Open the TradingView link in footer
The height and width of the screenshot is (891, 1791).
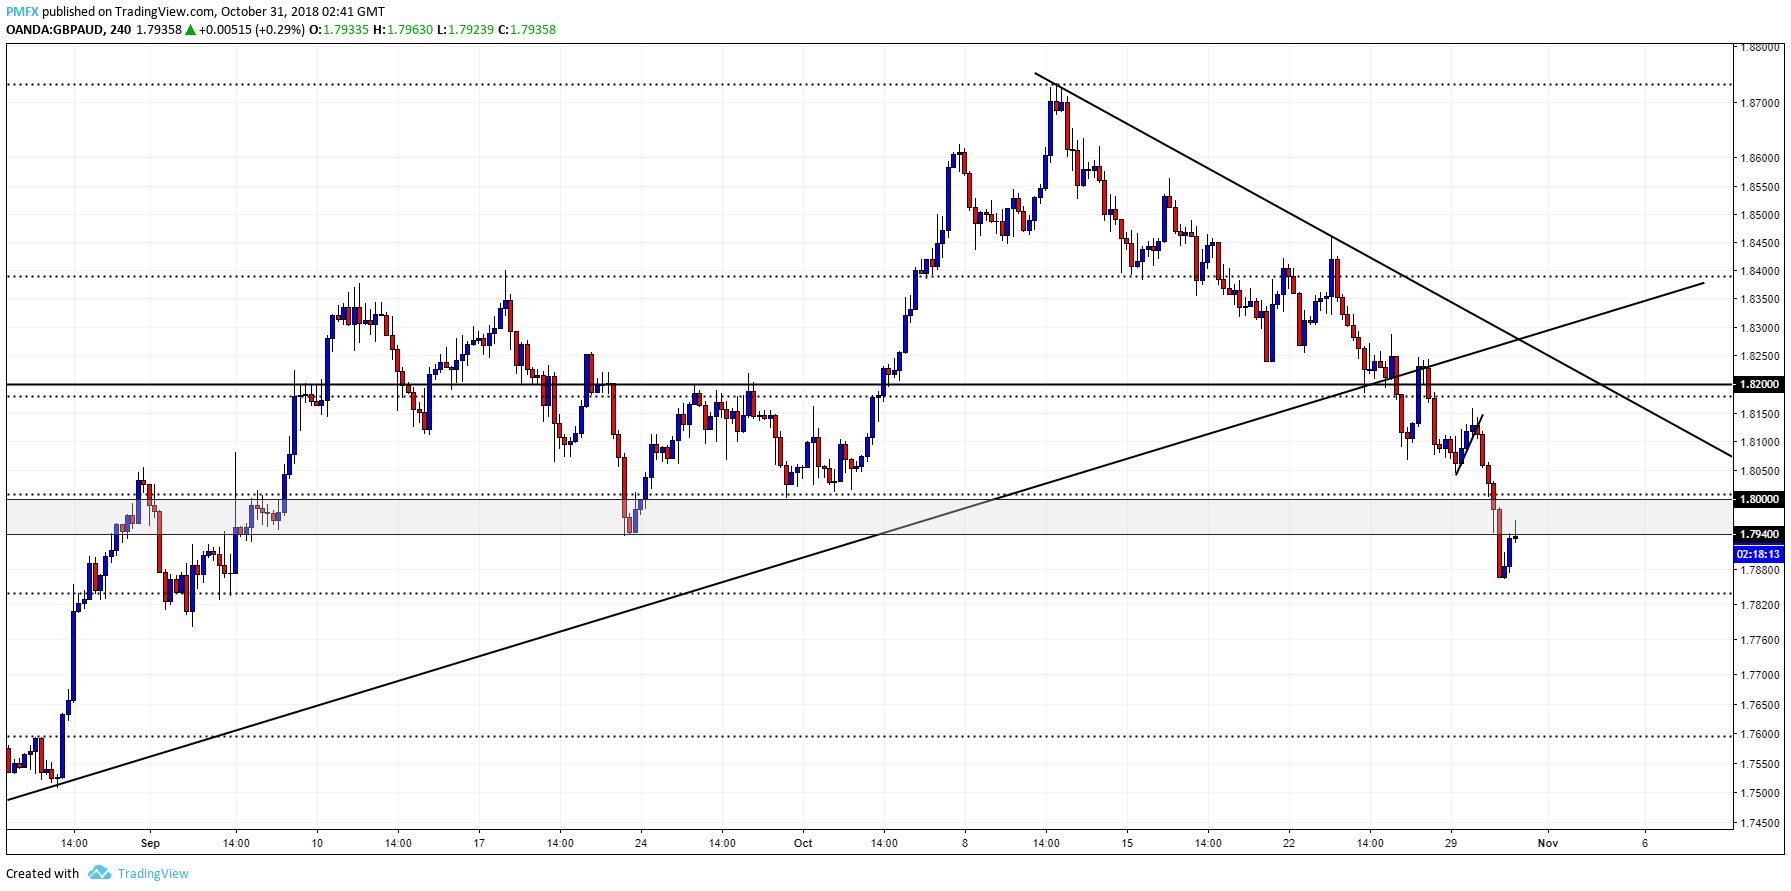coord(153,873)
